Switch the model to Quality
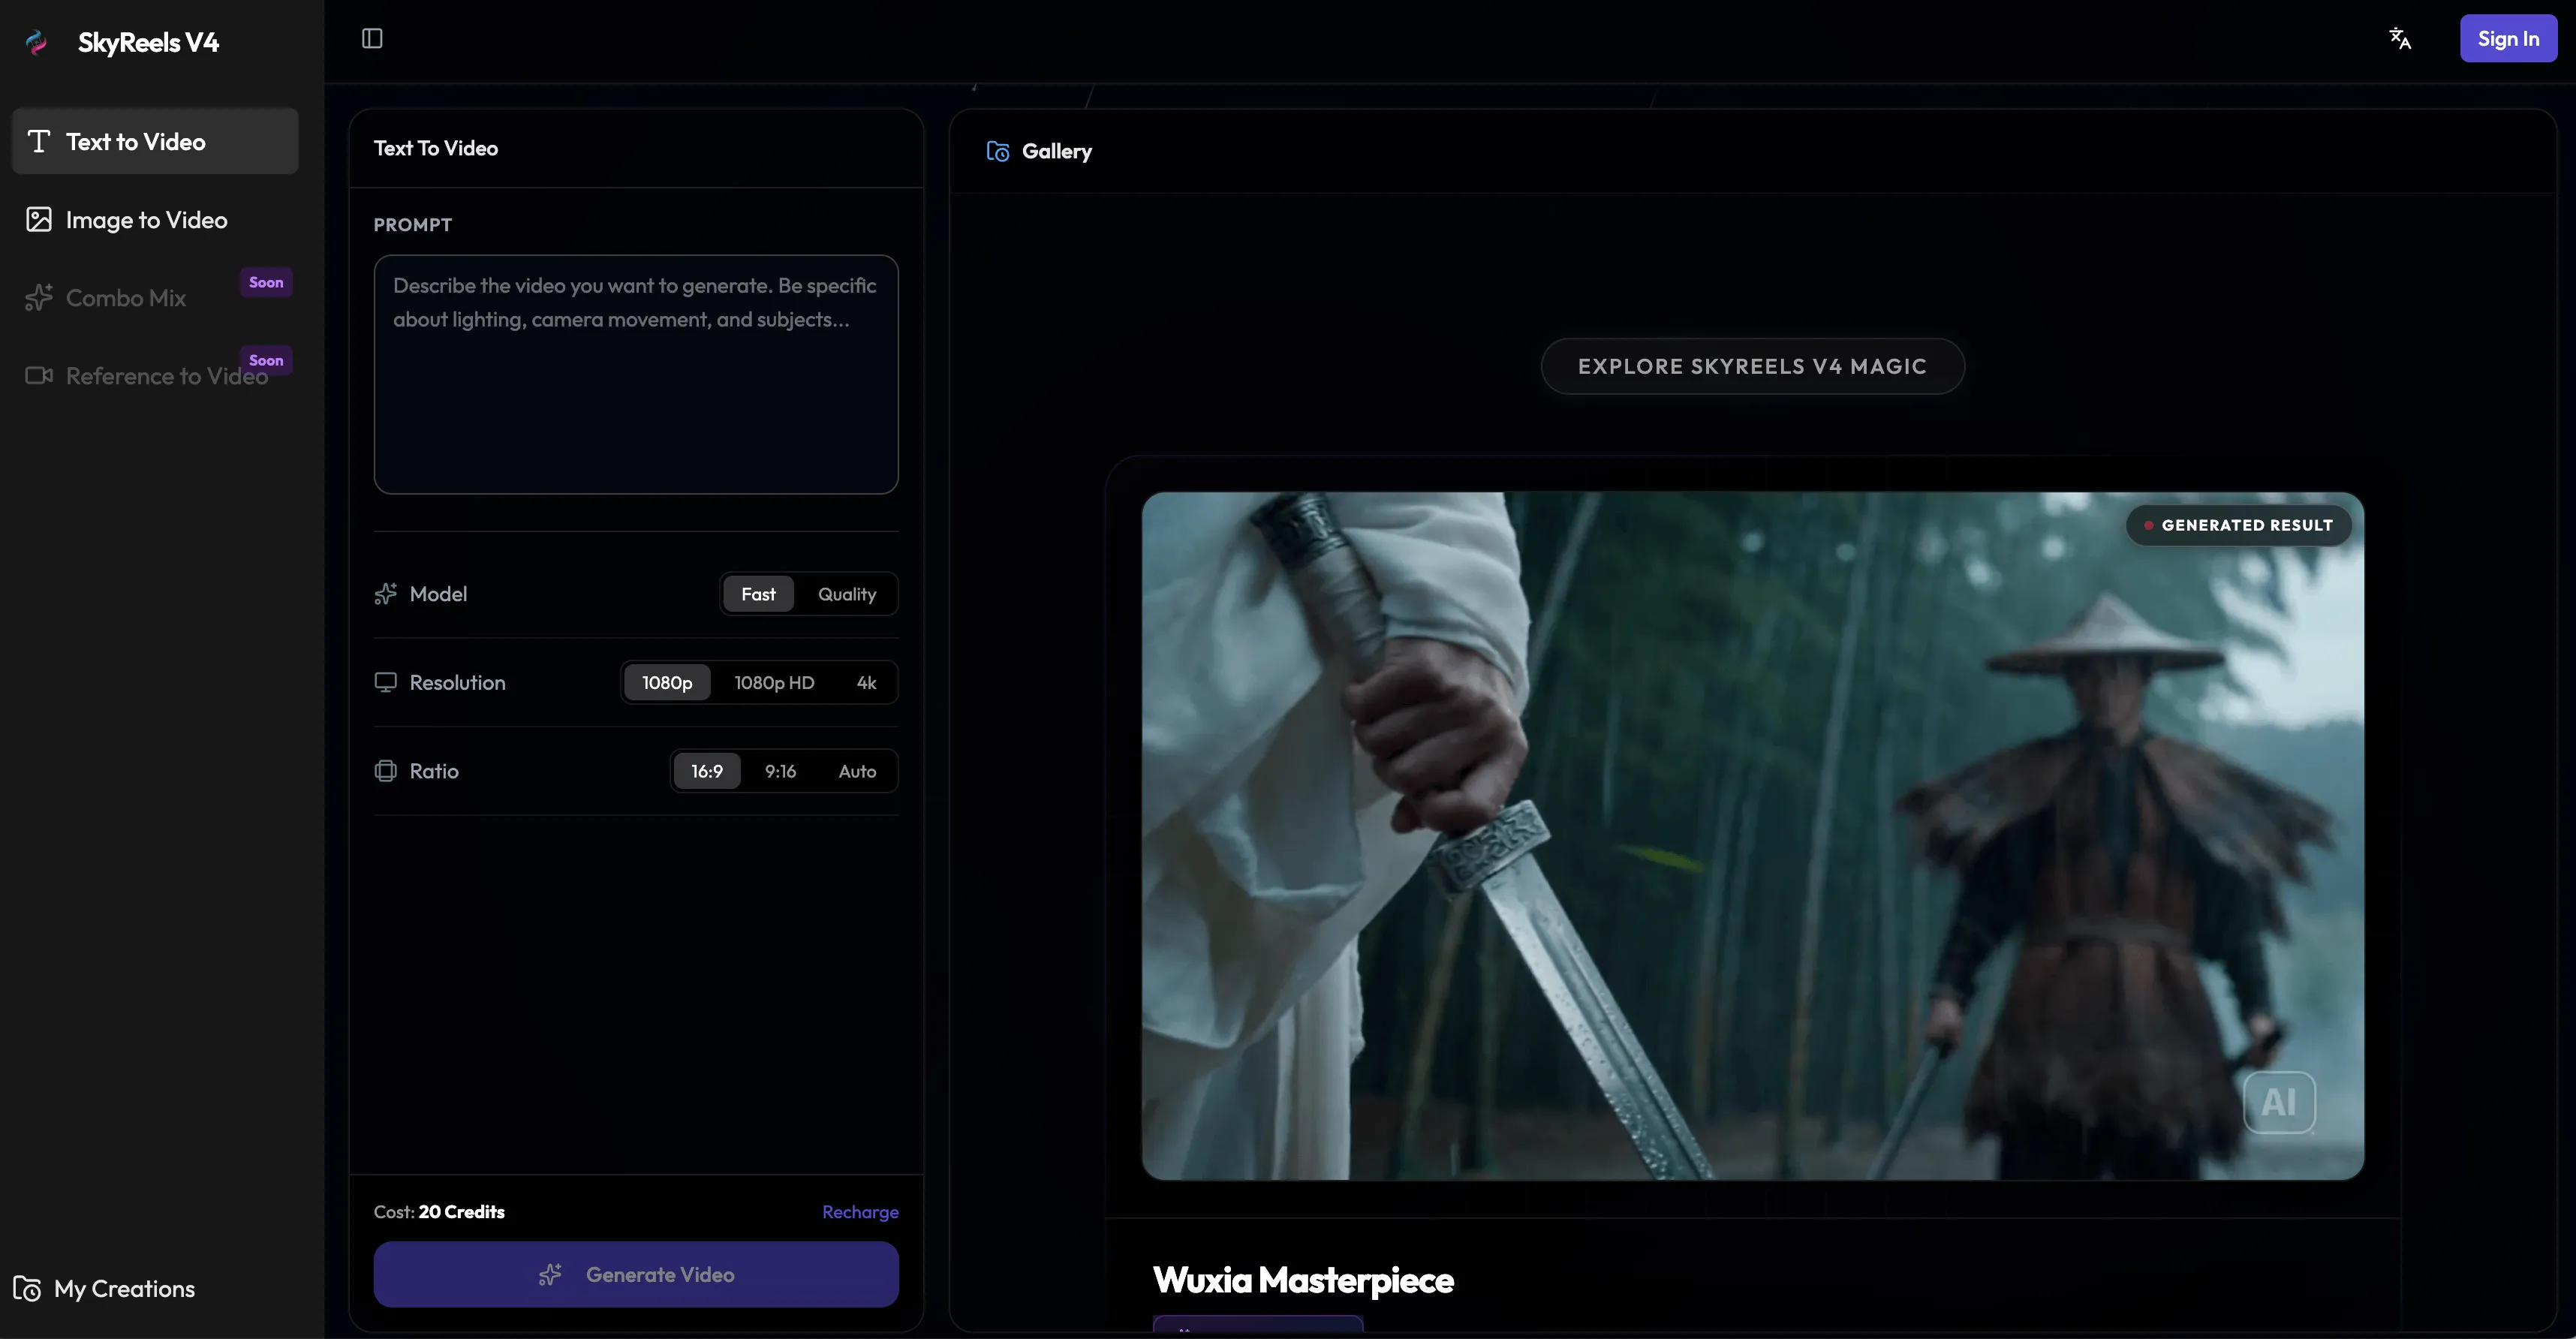 pos(846,594)
